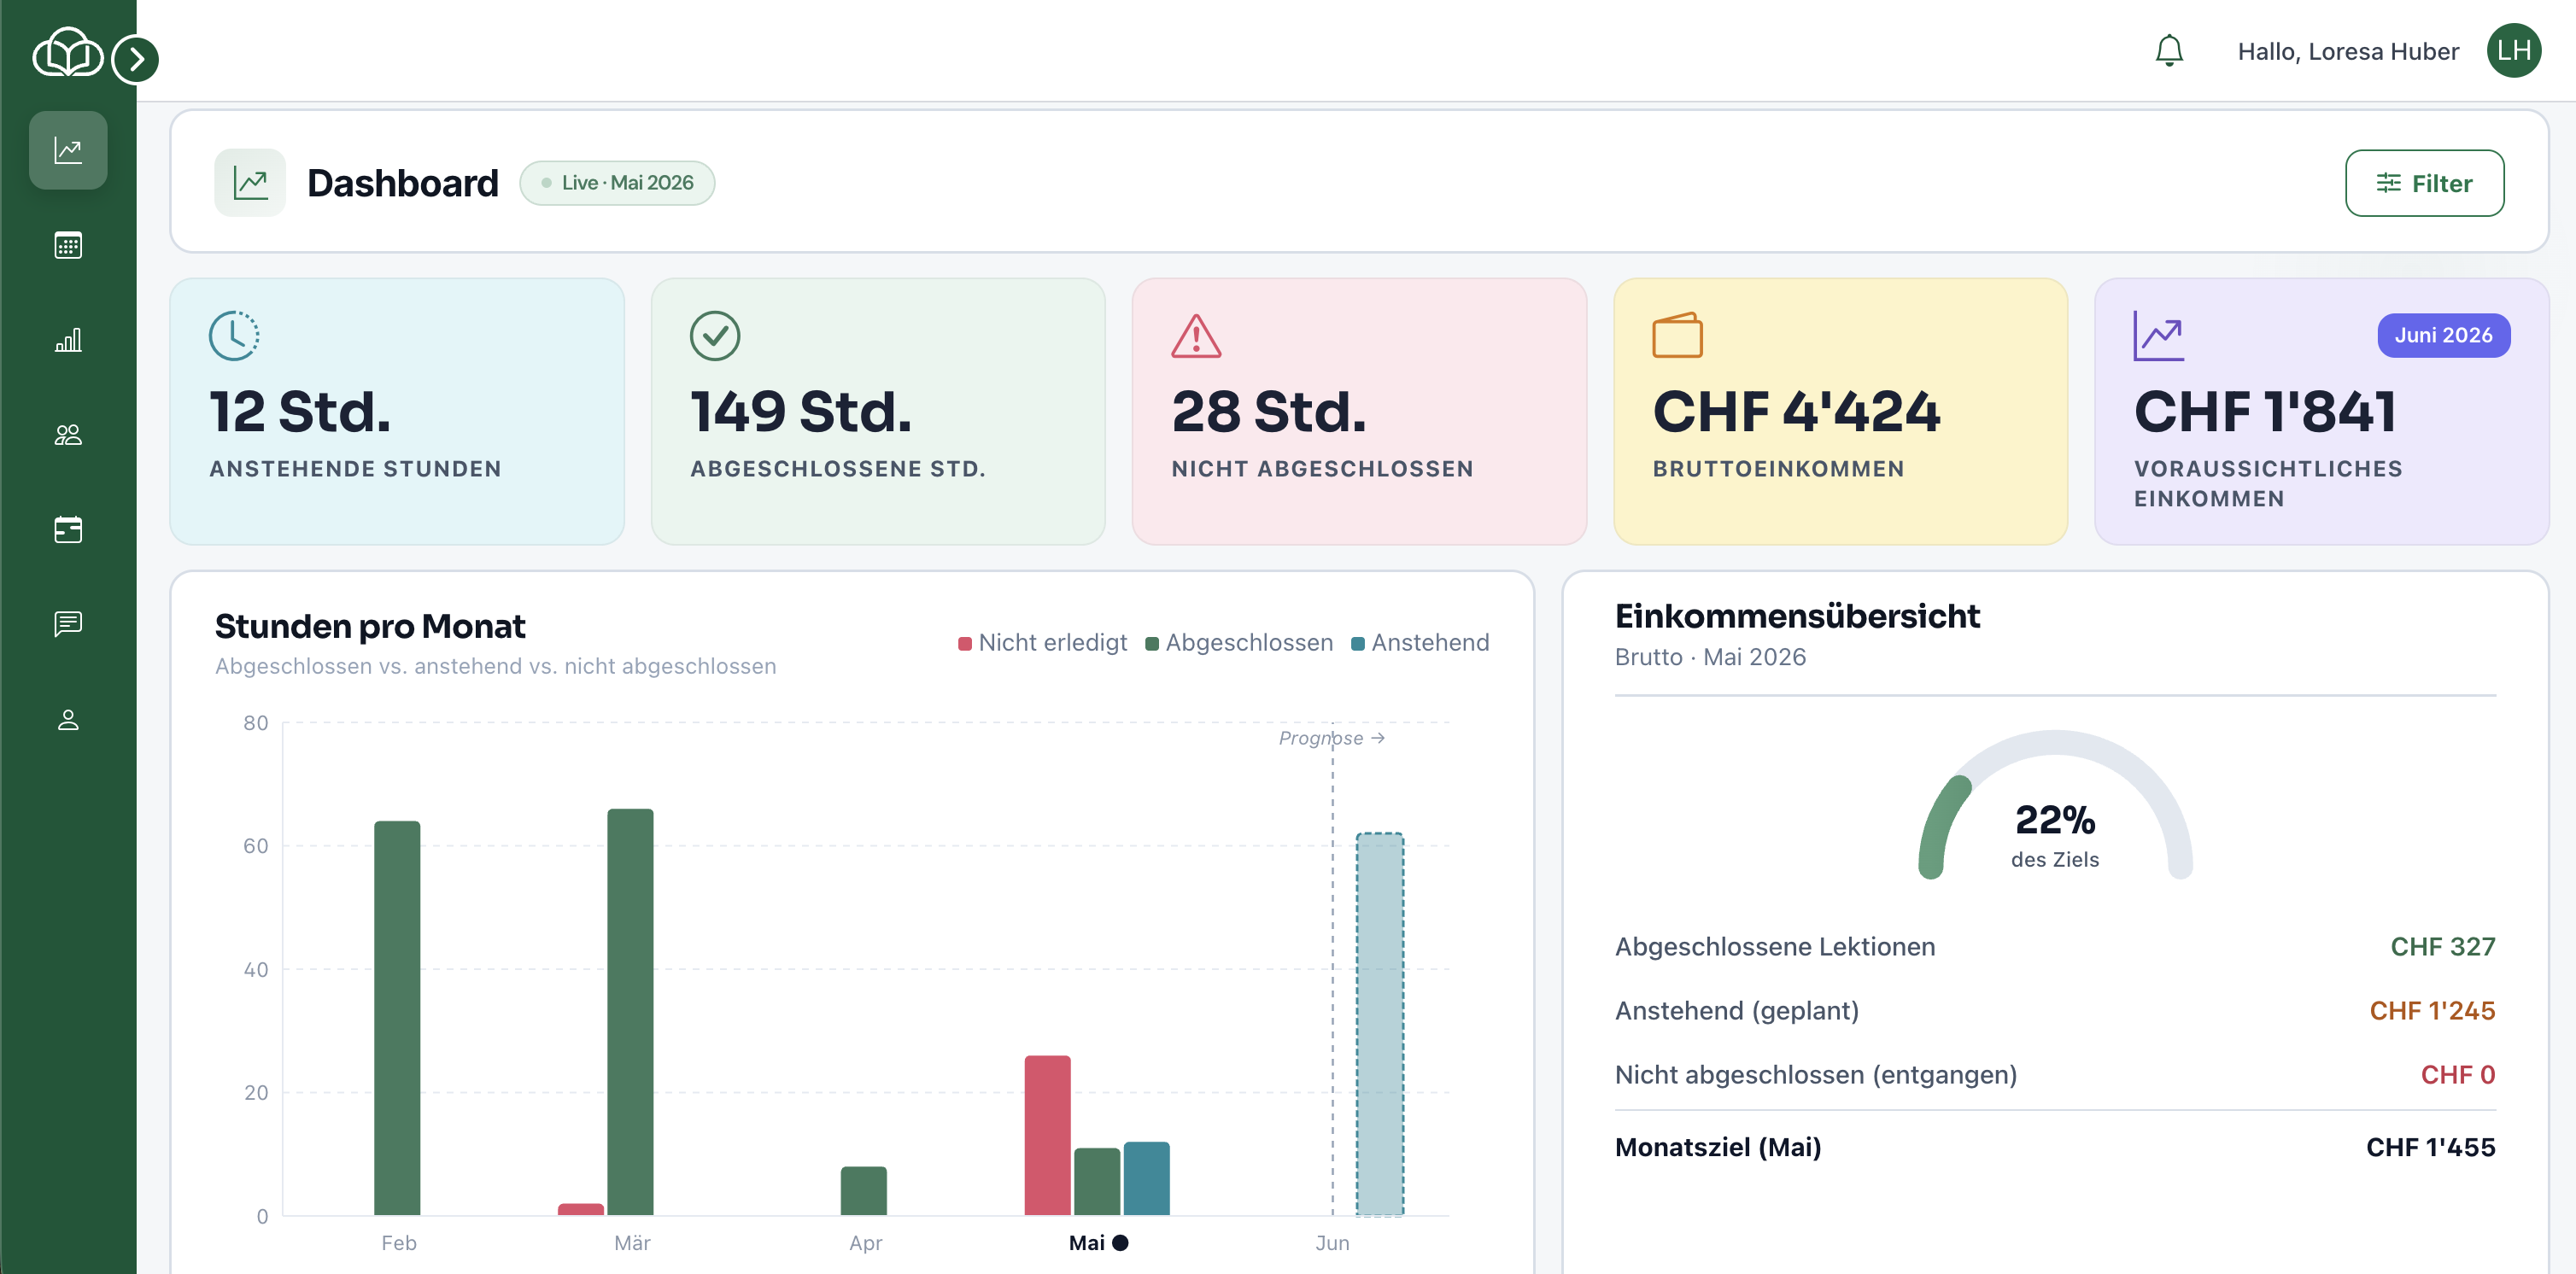Click the trend icon on Voraussichtliches Einkommen card

click(x=2158, y=335)
